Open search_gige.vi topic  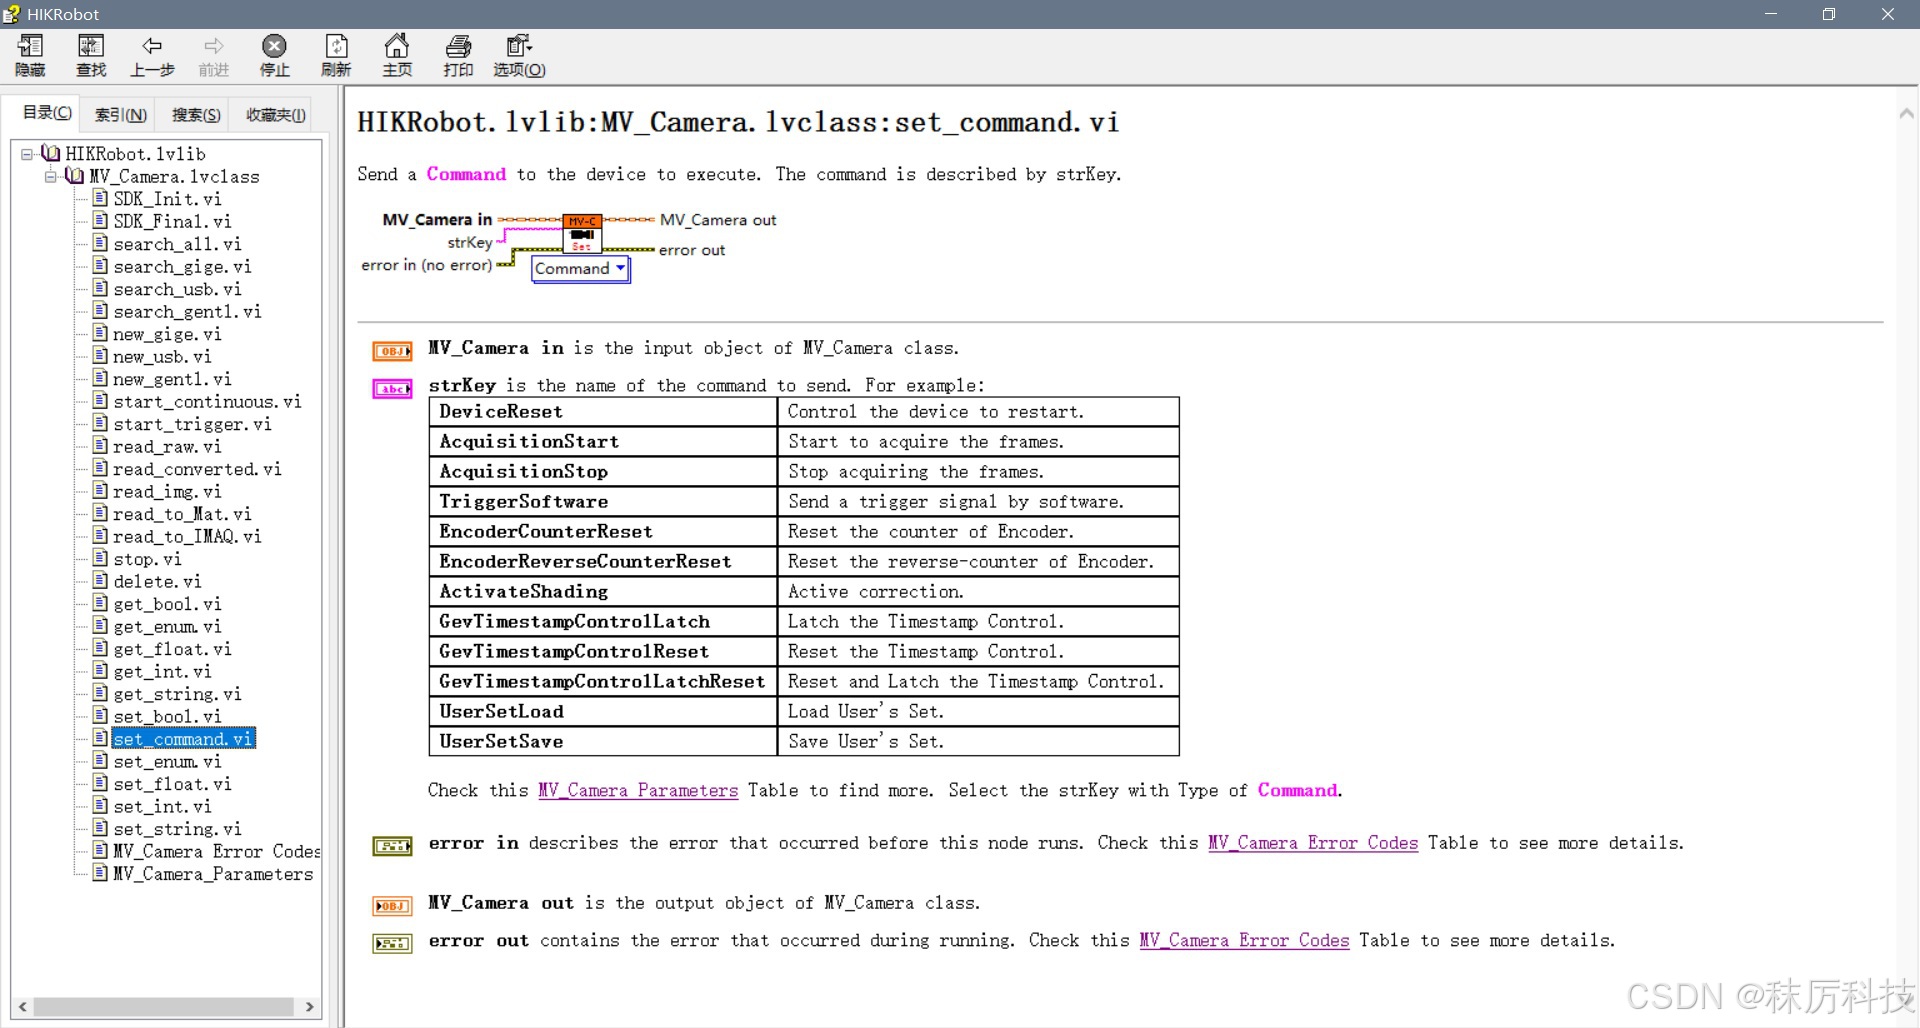tap(182, 266)
